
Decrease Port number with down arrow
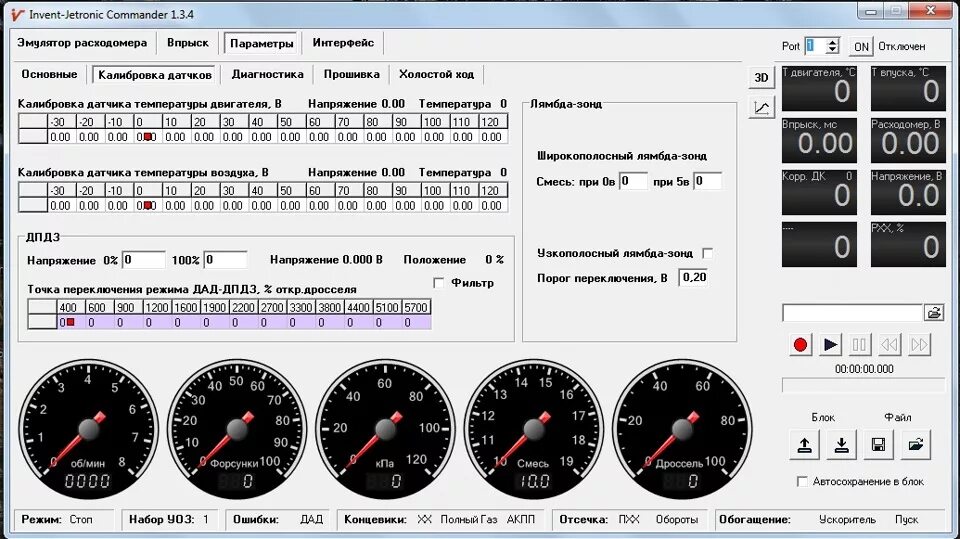[832, 50]
